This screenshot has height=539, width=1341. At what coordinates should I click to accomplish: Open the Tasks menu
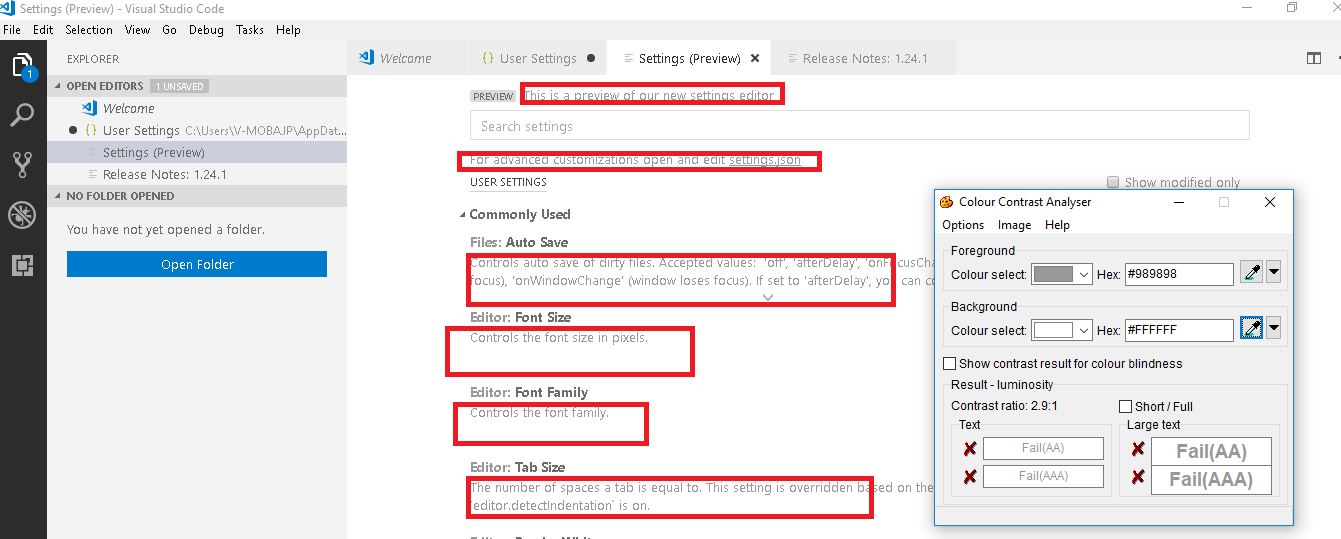click(250, 30)
